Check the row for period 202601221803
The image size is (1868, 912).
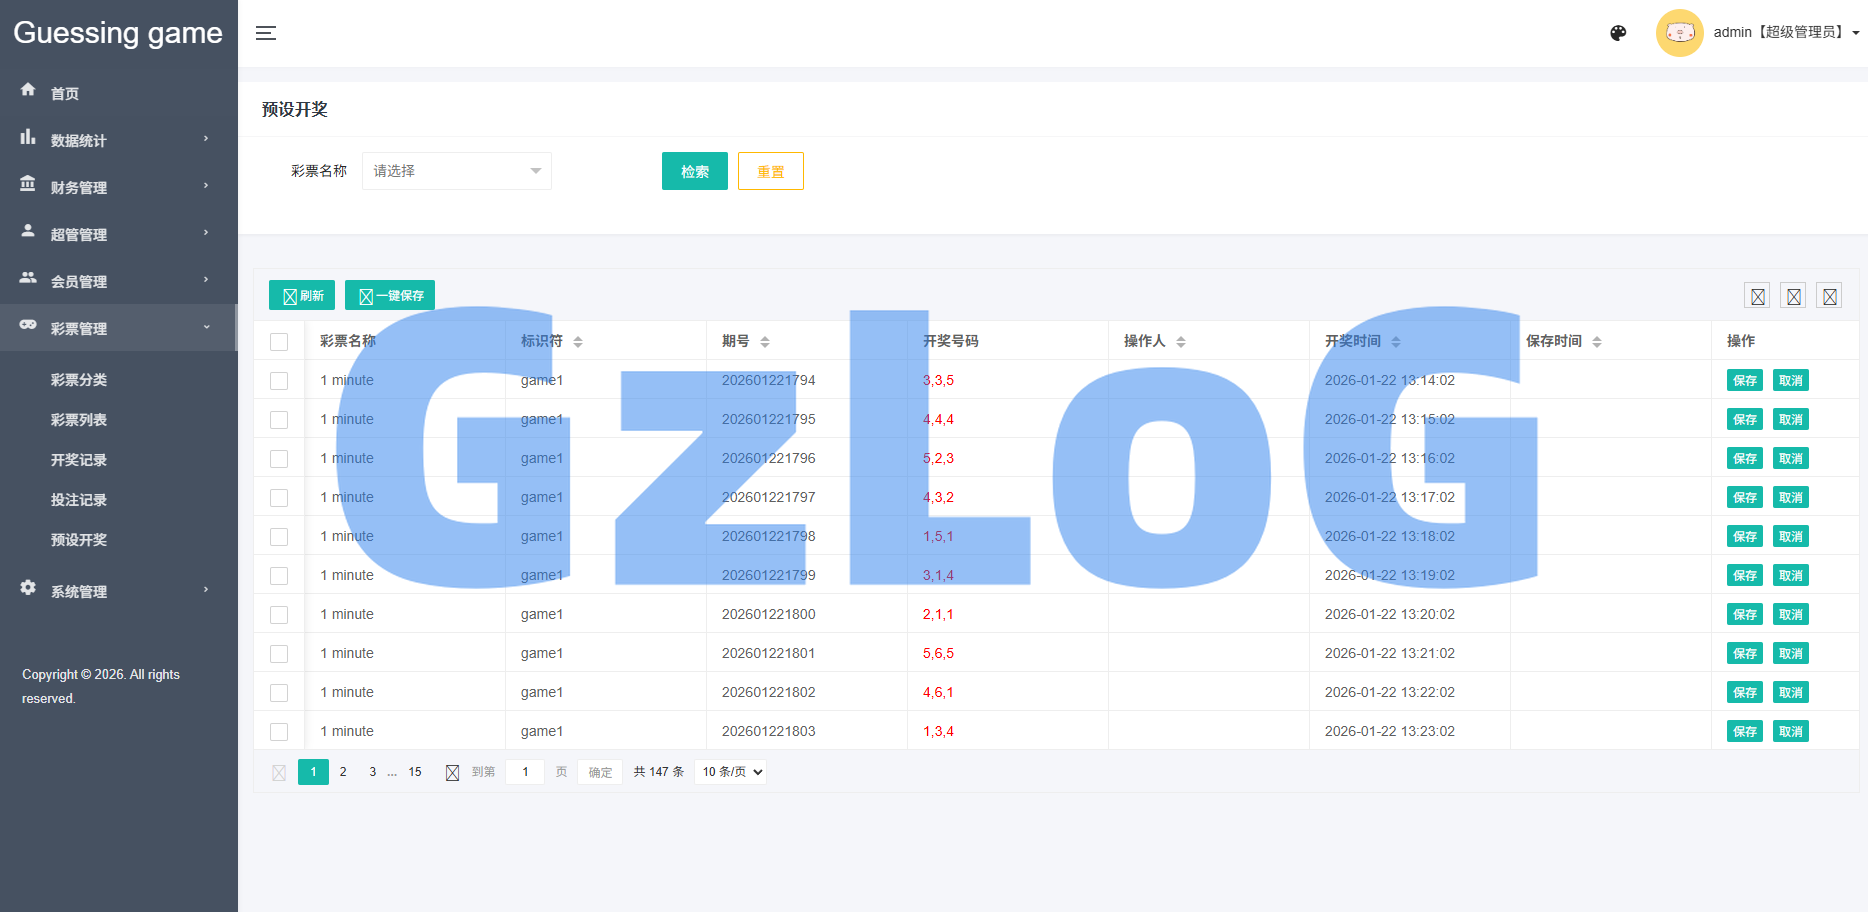point(279,732)
